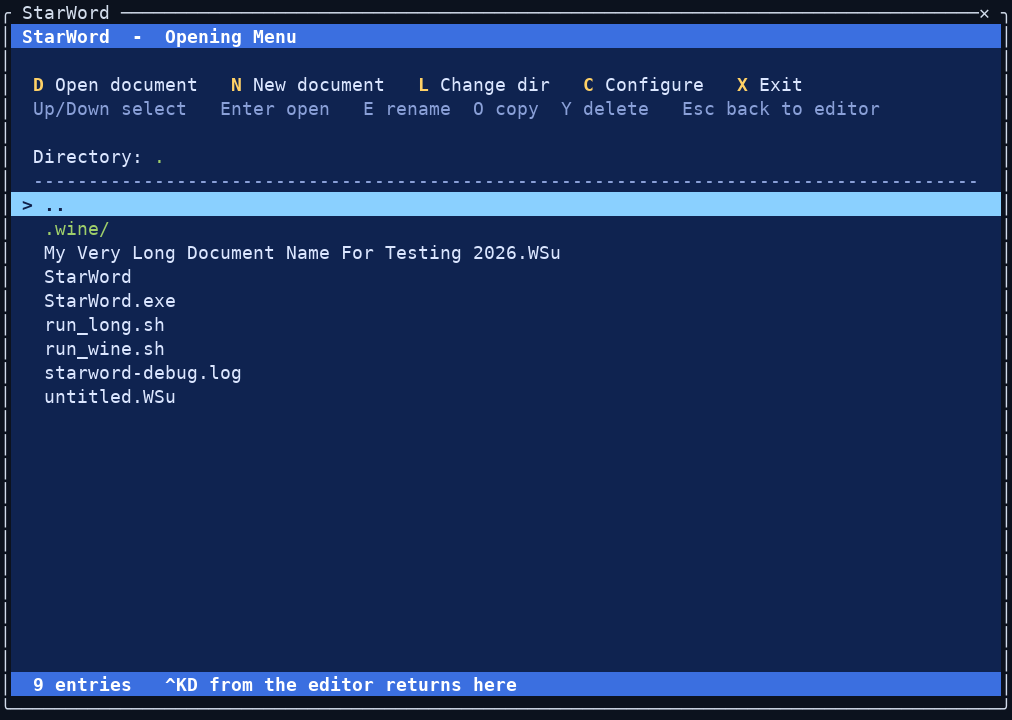Open the Configure option
1012x720 pixels.
[643, 85]
